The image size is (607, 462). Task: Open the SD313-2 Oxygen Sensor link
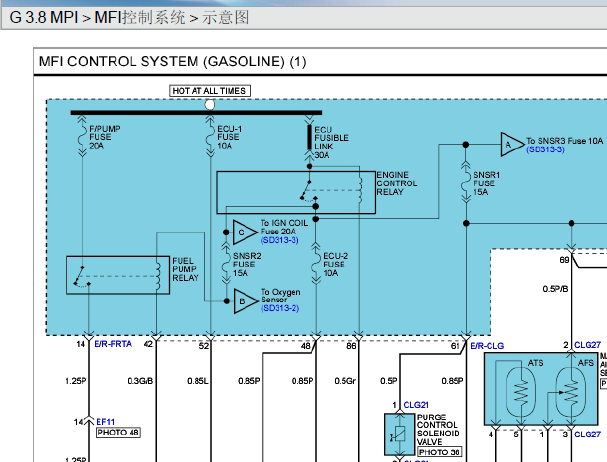coord(280,308)
